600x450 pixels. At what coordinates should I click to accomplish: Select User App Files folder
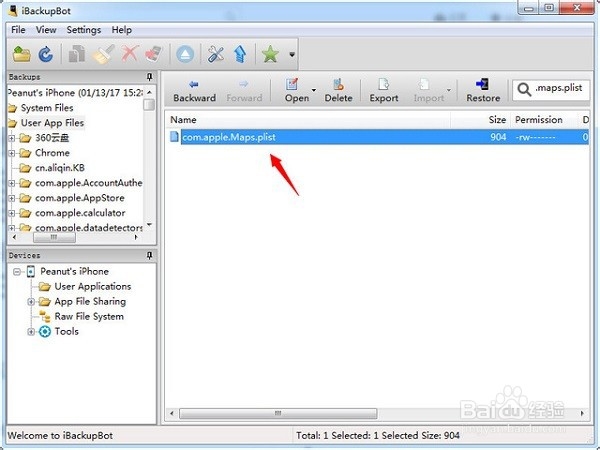pos(52,123)
